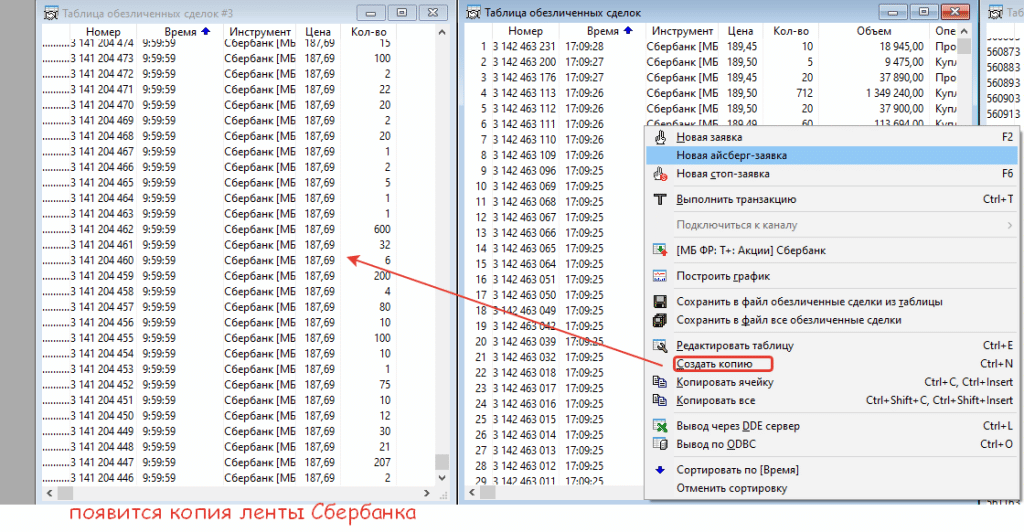Click the 'Инструмент' column header in the right table
Viewport: 1024px width, 532px height.
point(680,33)
